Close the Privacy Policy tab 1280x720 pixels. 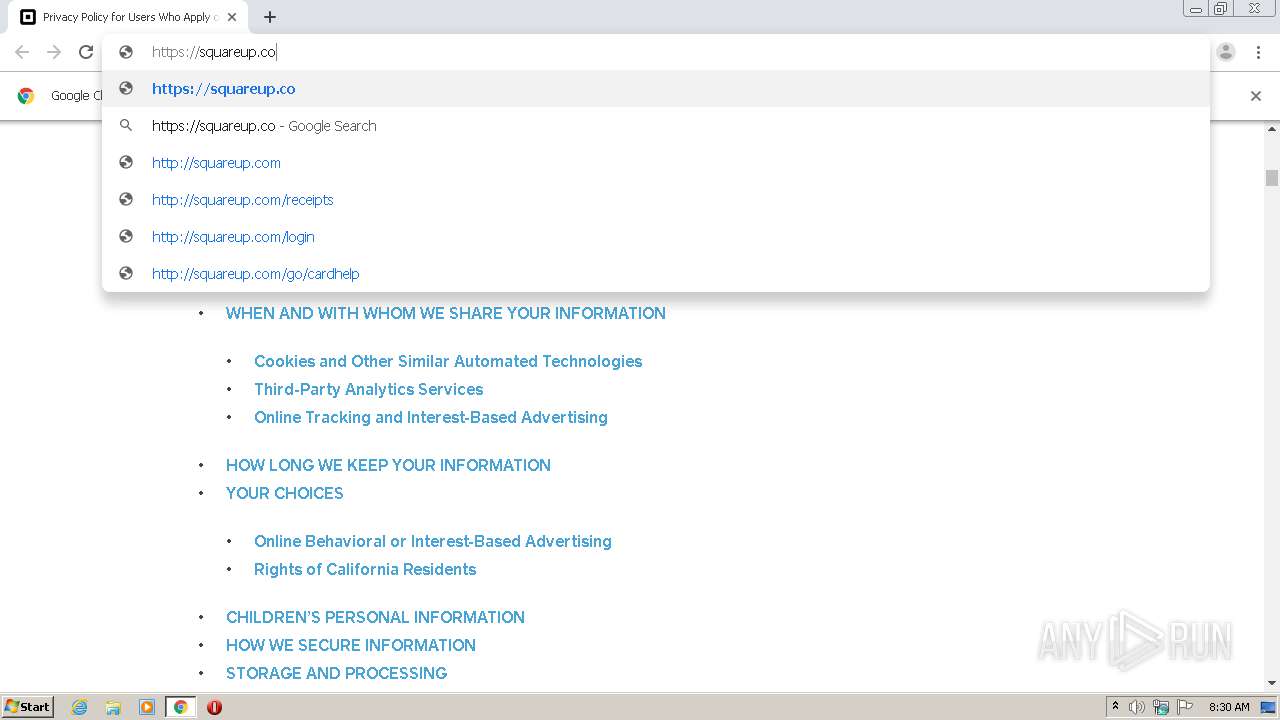pyautogui.click(x=233, y=17)
